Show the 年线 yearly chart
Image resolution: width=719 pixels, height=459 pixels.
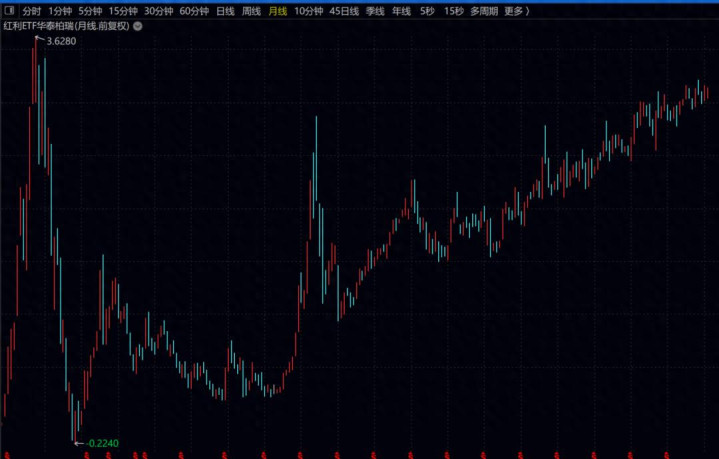401,11
